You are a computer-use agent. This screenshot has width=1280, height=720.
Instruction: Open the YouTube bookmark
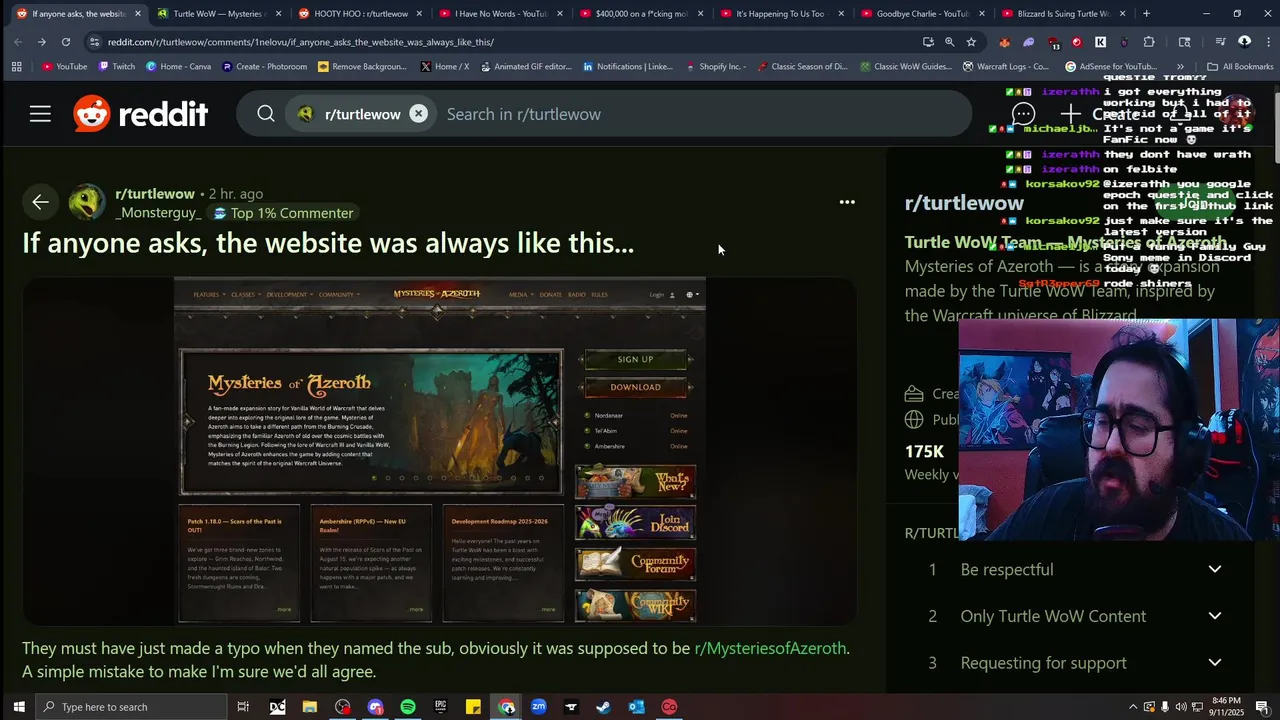pyautogui.click(x=64, y=67)
